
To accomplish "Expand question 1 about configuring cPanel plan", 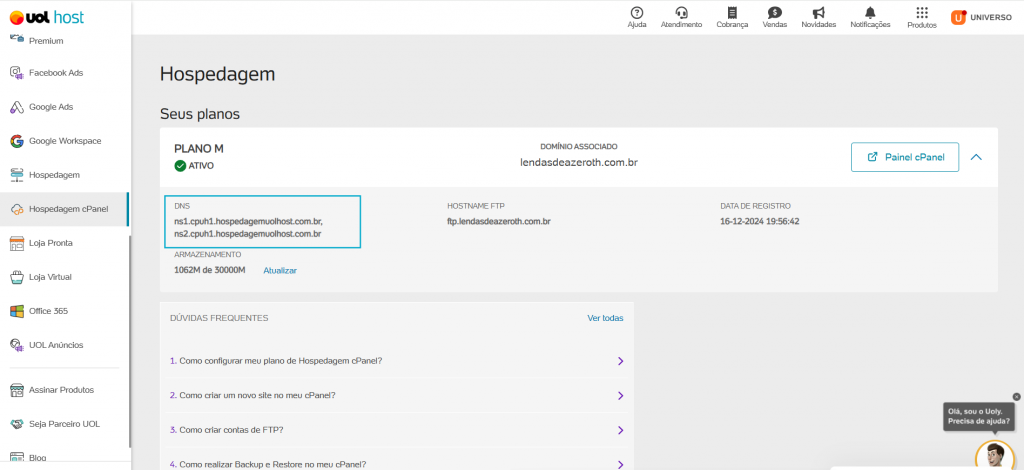I will [x=620, y=361].
